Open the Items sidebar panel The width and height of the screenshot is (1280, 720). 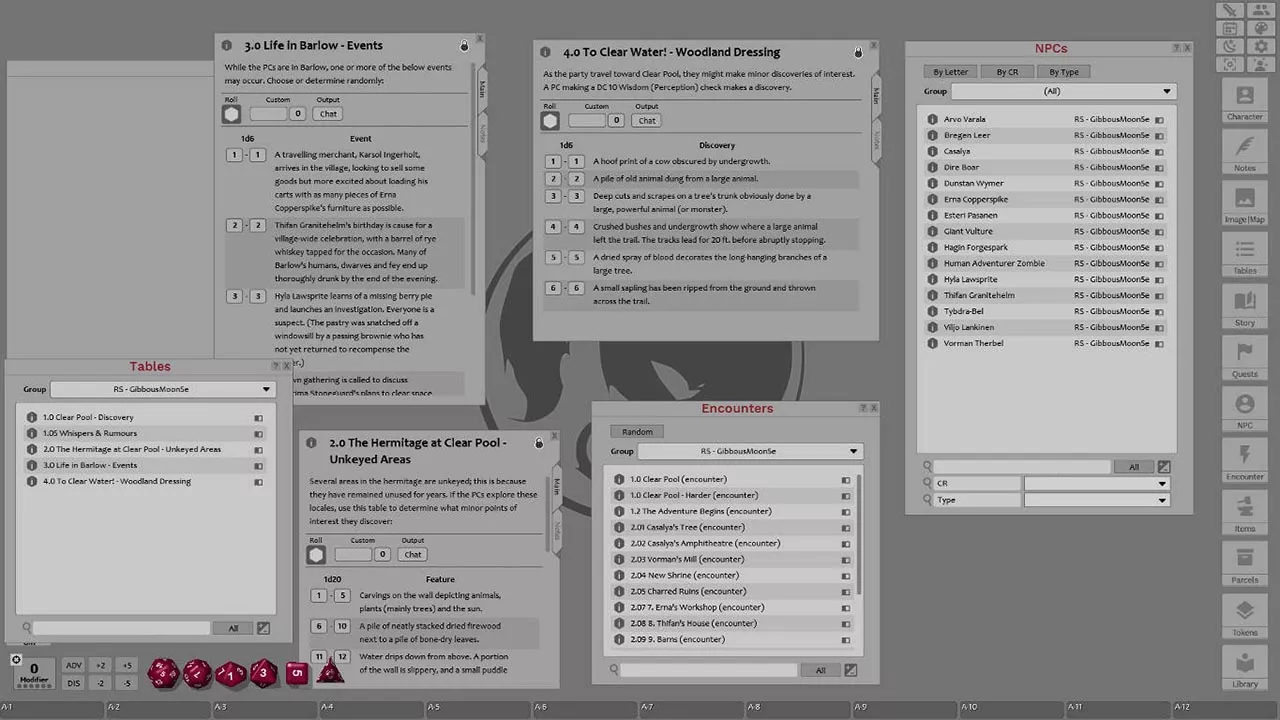coord(1244,513)
